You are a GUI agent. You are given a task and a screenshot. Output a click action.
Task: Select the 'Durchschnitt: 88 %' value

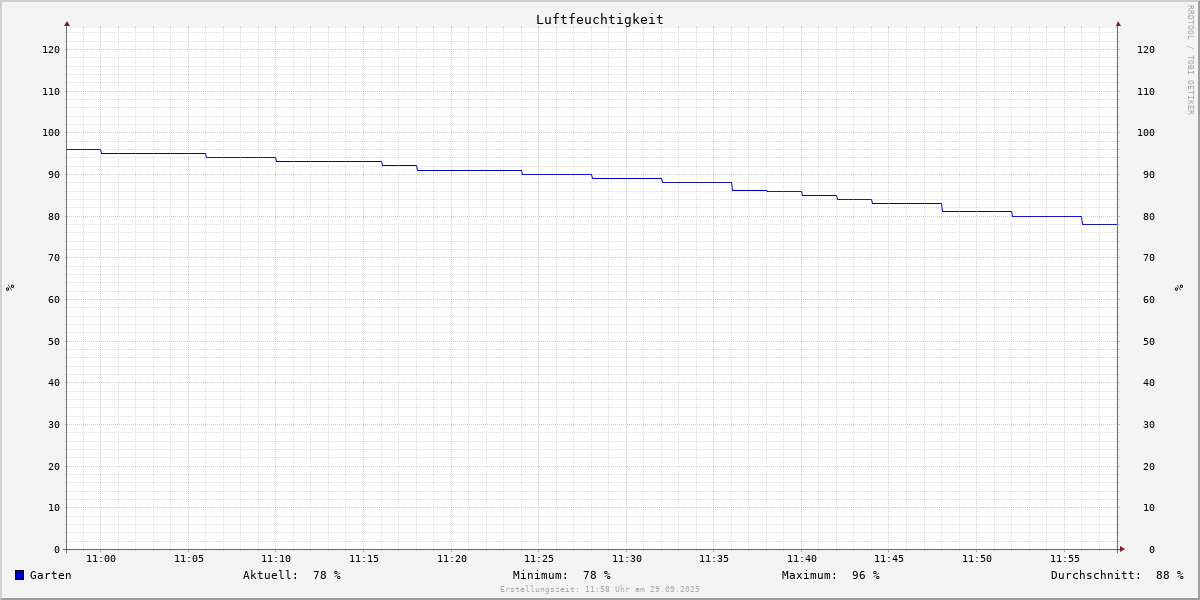(x=1117, y=575)
